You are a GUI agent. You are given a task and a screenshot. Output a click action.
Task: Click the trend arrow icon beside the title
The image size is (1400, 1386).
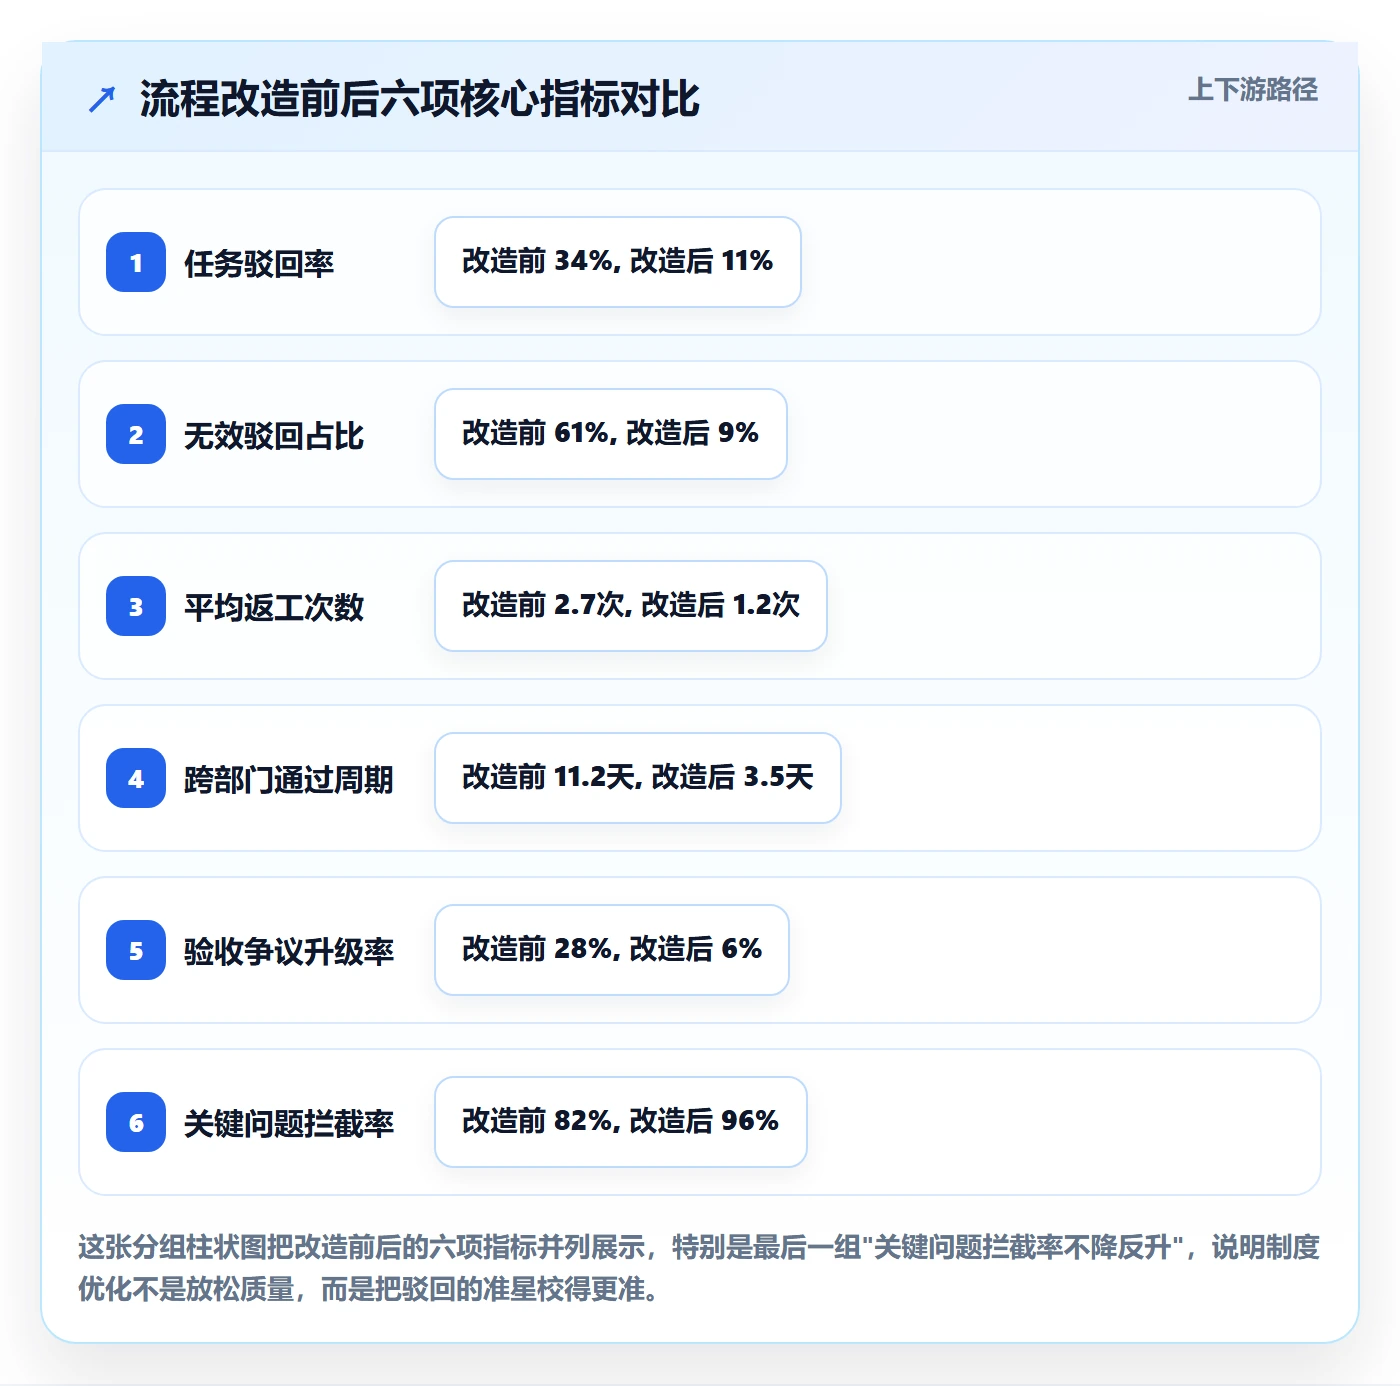(102, 99)
